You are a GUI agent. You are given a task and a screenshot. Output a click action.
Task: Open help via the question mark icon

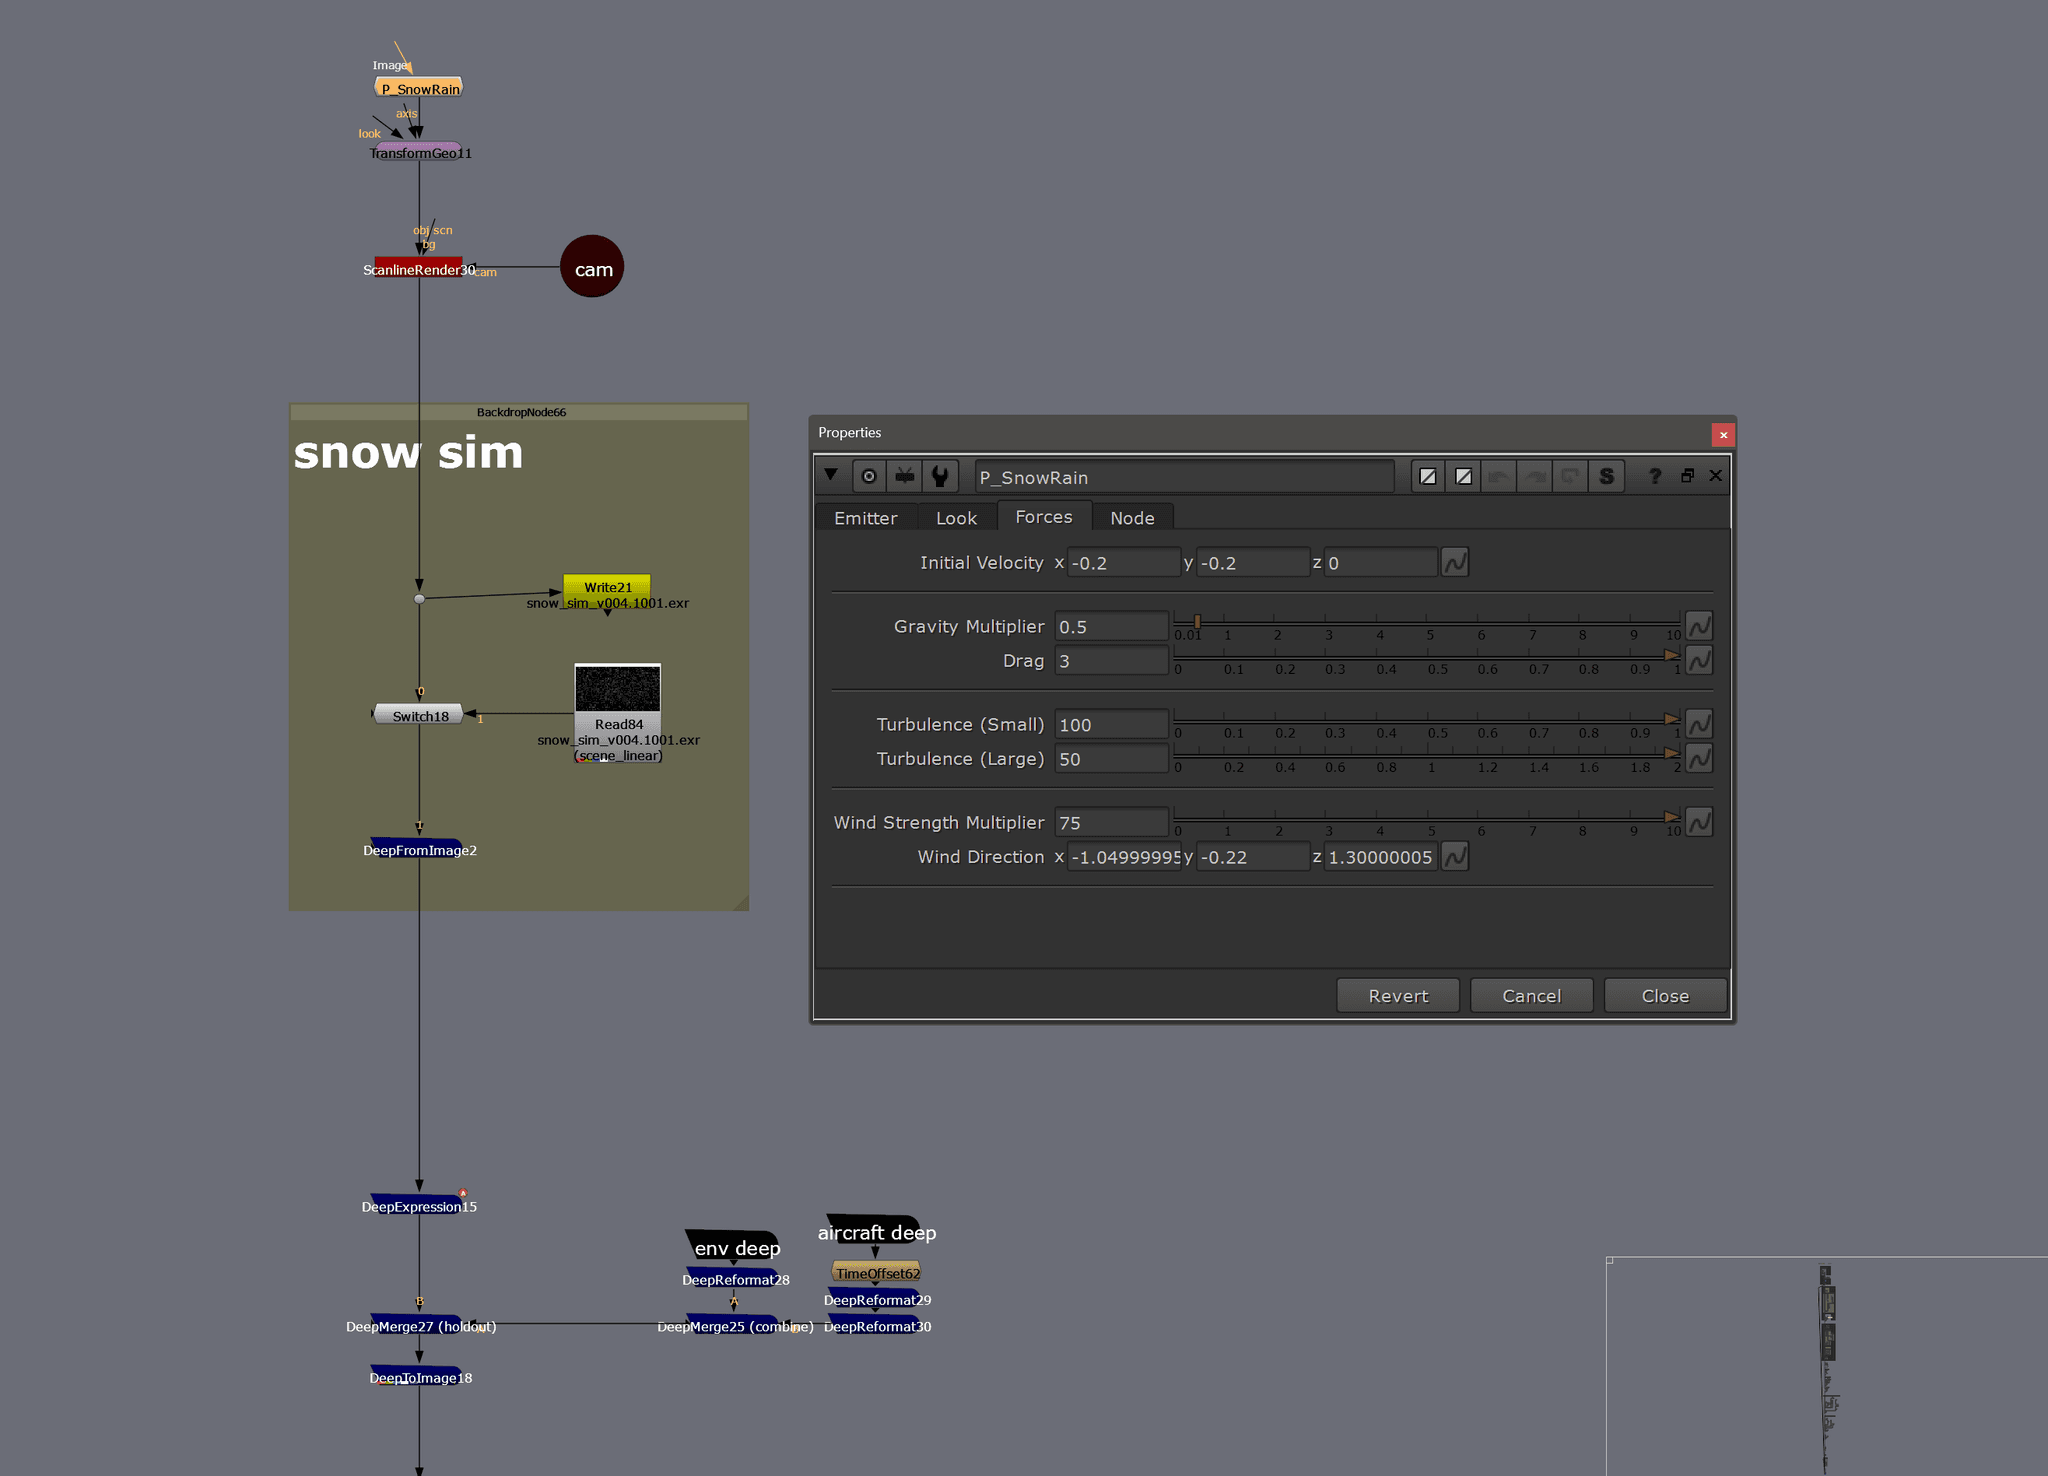point(1655,476)
